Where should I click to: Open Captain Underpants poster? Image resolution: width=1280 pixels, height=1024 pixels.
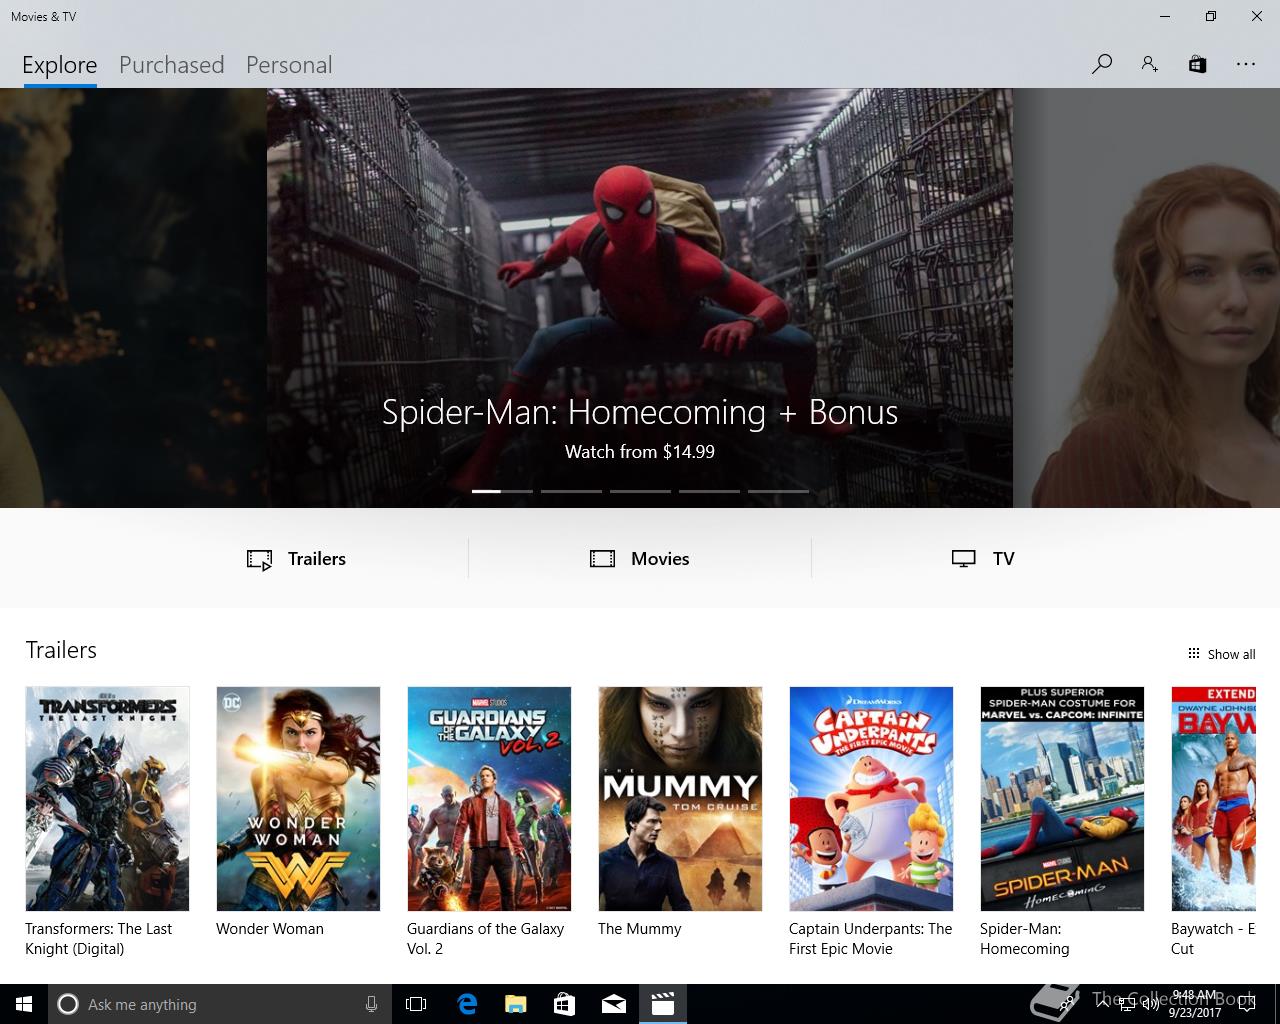click(x=871, y=798)
